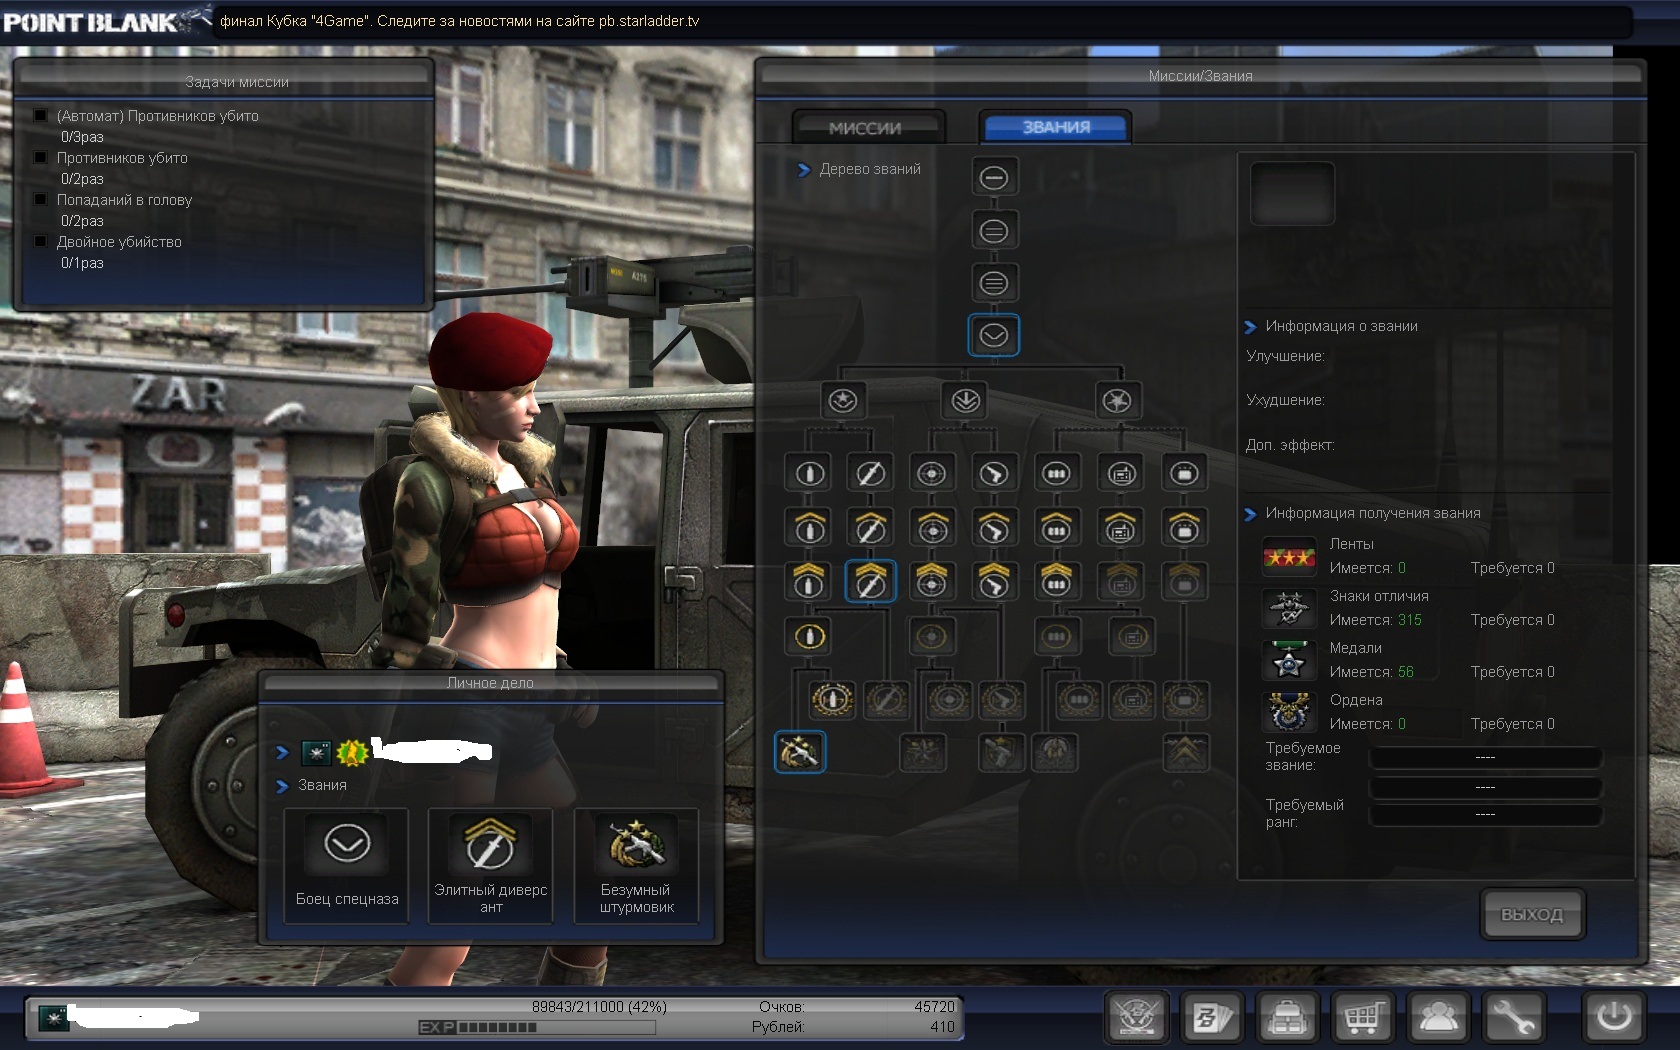Click the ribbons (Ленты) award icon
This screenshot has width=1680, height=1050.
[x=1289, y=556]
